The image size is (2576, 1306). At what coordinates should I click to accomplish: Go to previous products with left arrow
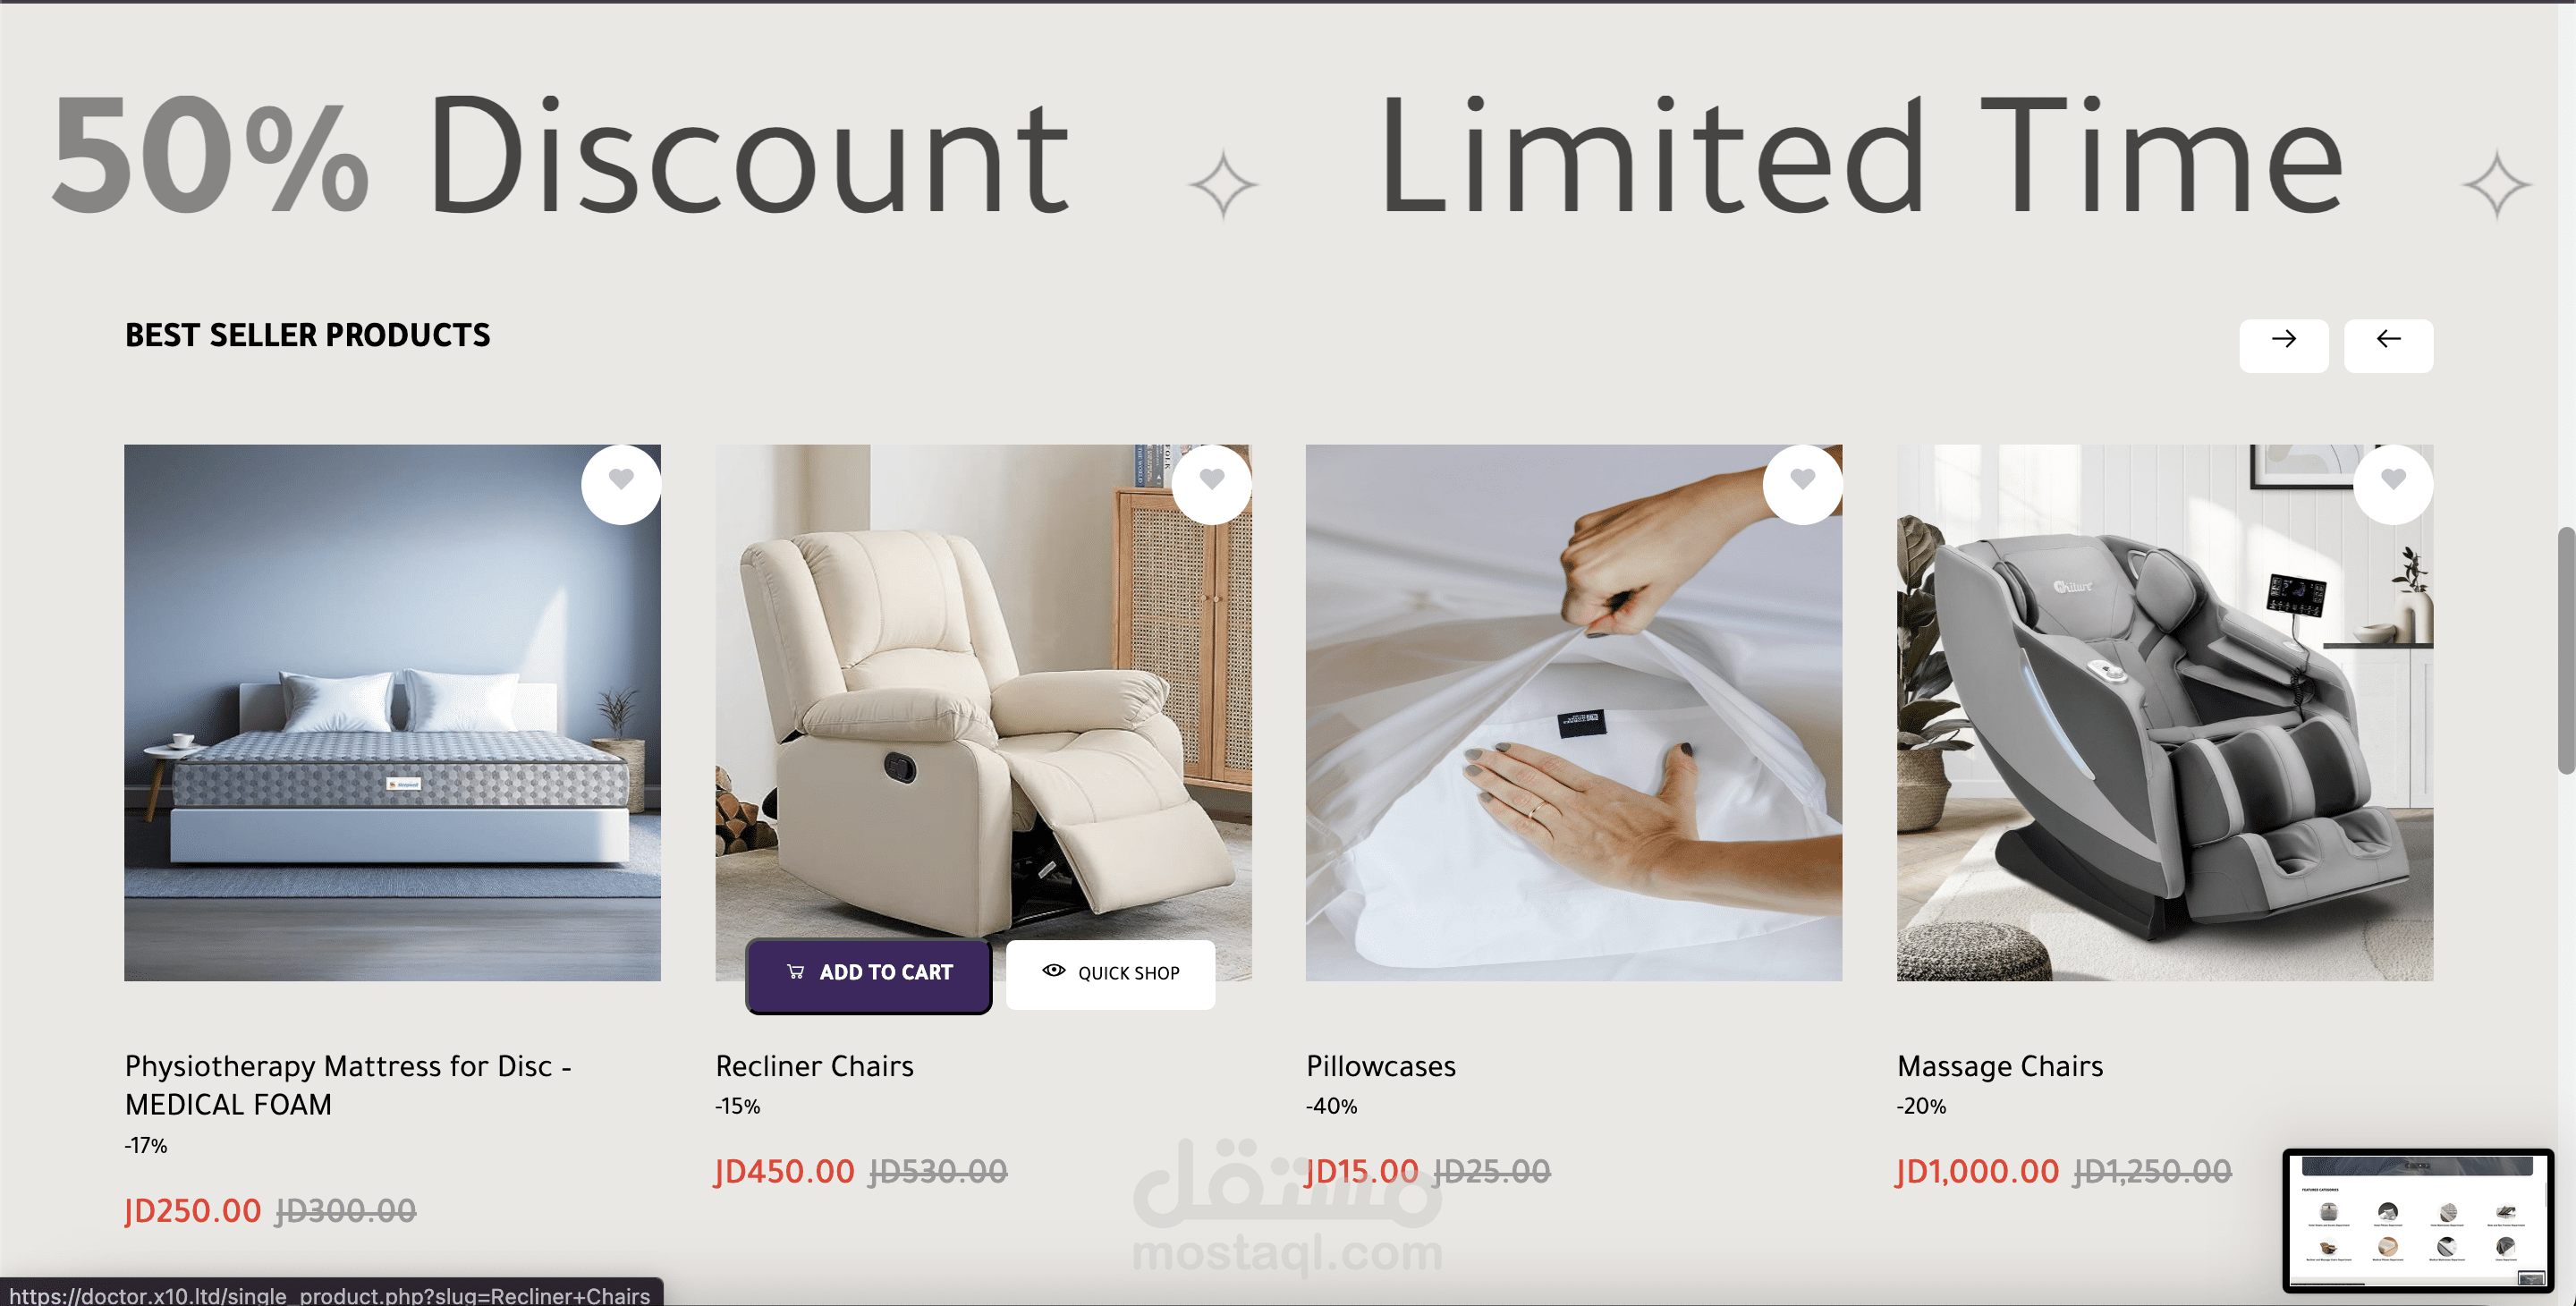(x=2389, y=345)
